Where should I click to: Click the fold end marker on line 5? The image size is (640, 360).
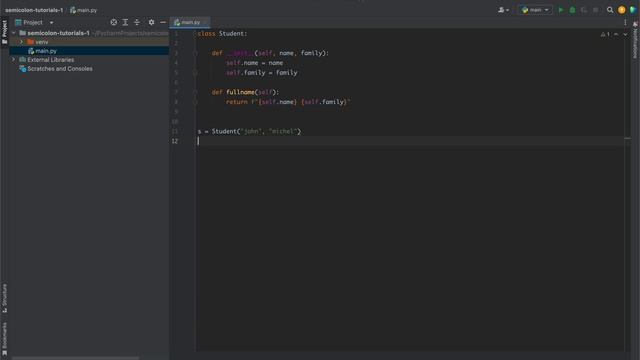(x=195, y=73)
